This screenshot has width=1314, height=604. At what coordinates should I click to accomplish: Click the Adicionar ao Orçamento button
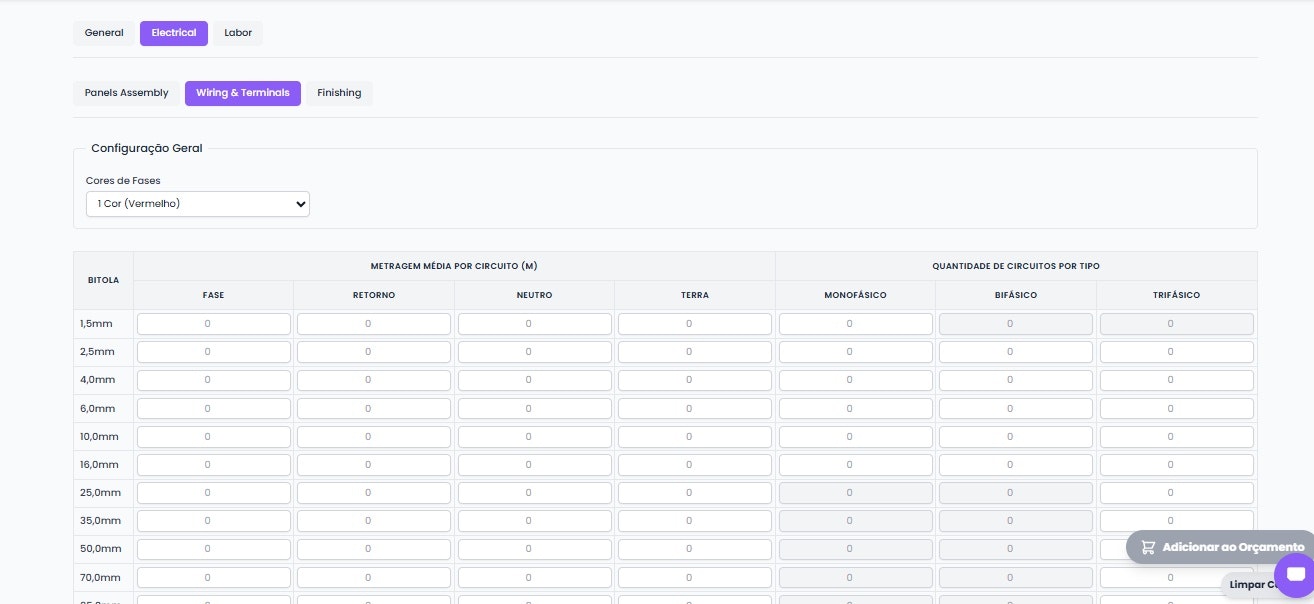pyautogui.click(x=1222, y=547)
